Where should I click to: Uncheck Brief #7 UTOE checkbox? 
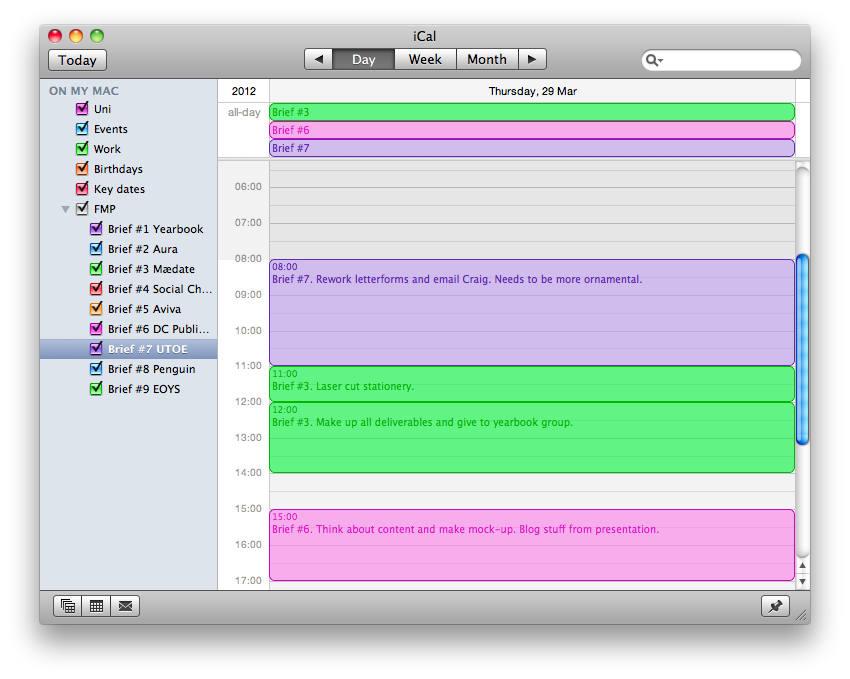(96, 348)
